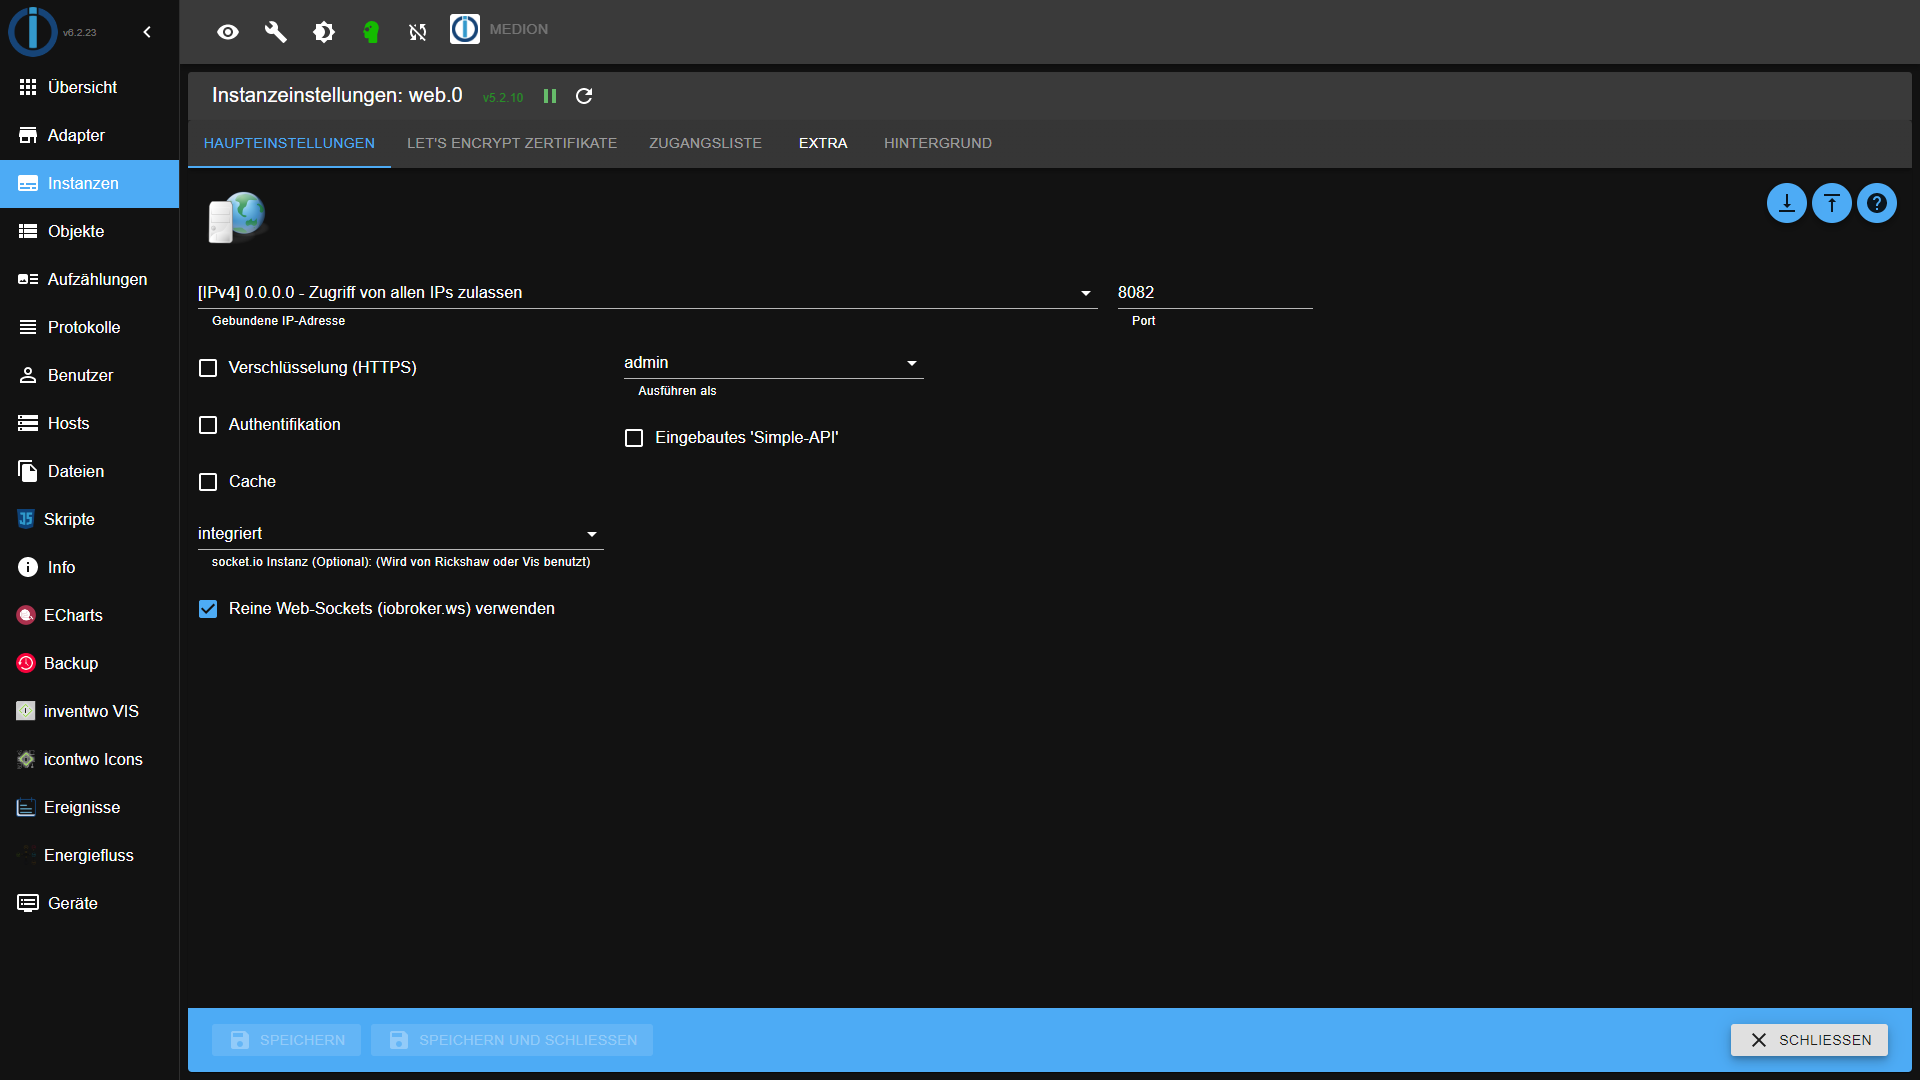Click the download/save icon top right
1920x1080 pixels.
[1787, 203]
